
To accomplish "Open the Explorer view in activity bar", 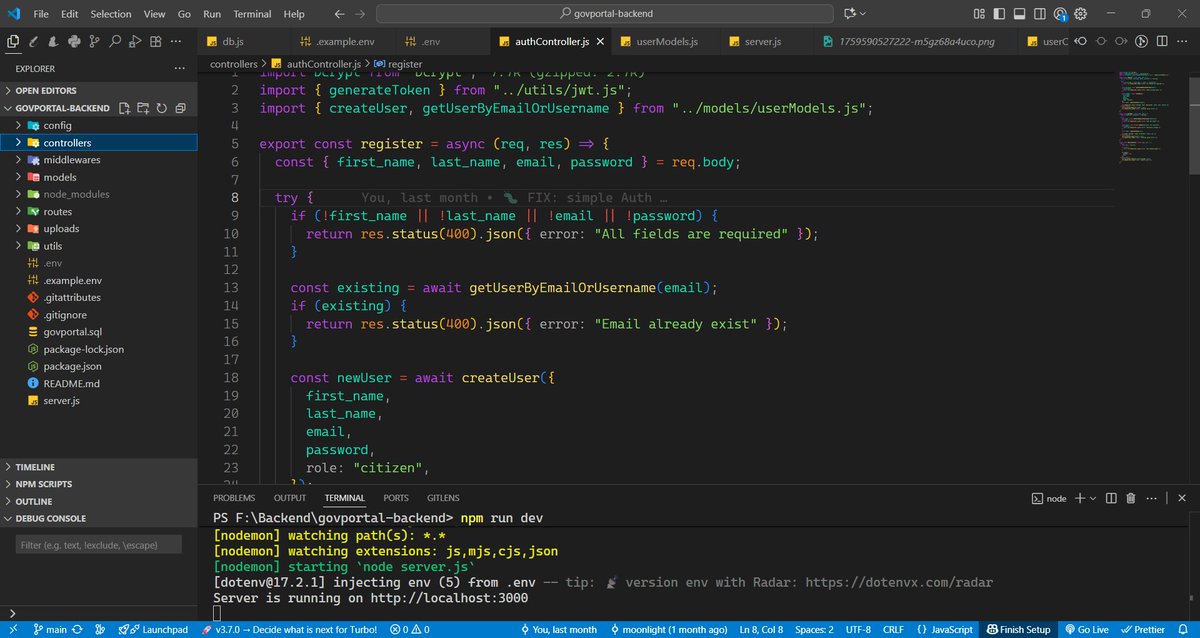I will [x=13, y=41].
